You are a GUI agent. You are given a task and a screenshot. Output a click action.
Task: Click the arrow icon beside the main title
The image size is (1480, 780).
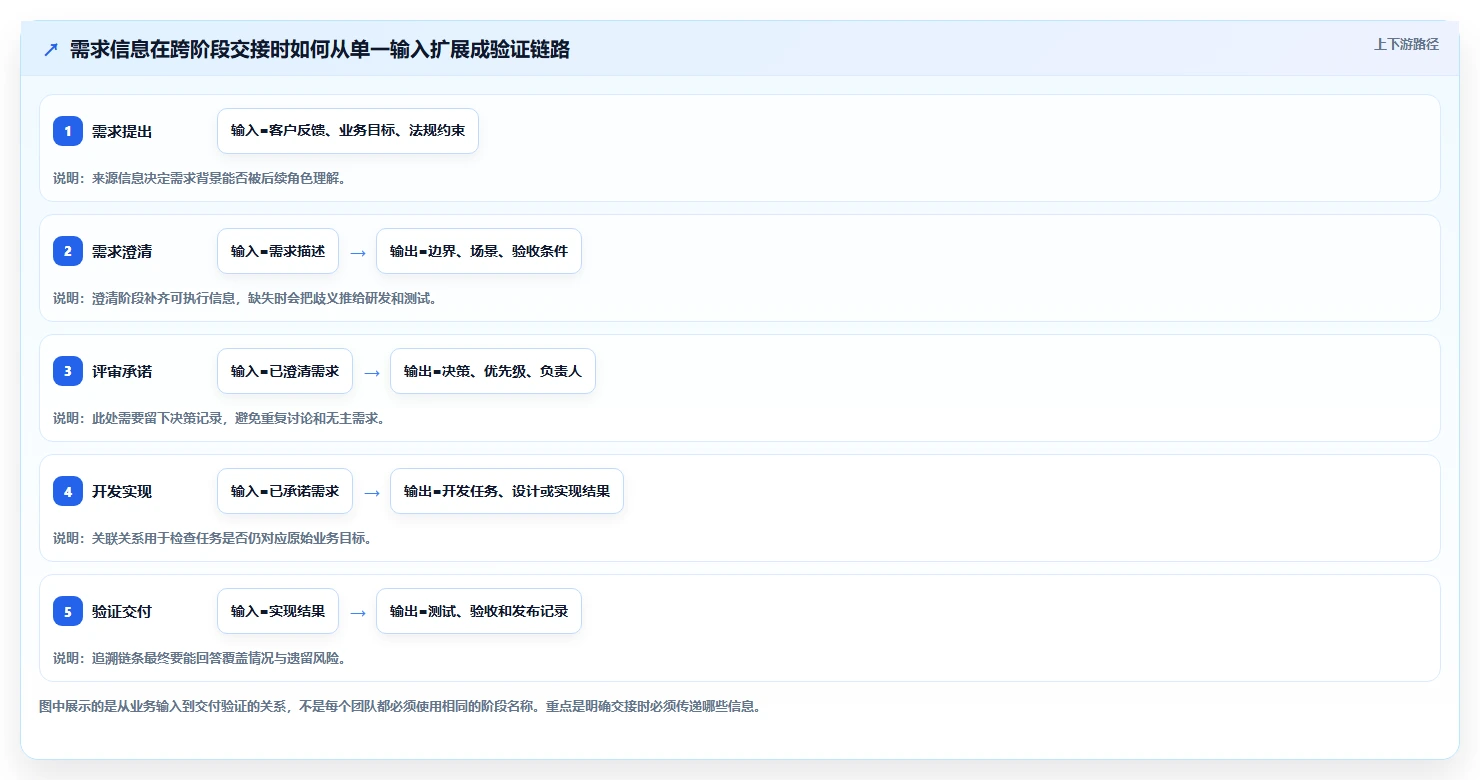click(x=51, y=50)
